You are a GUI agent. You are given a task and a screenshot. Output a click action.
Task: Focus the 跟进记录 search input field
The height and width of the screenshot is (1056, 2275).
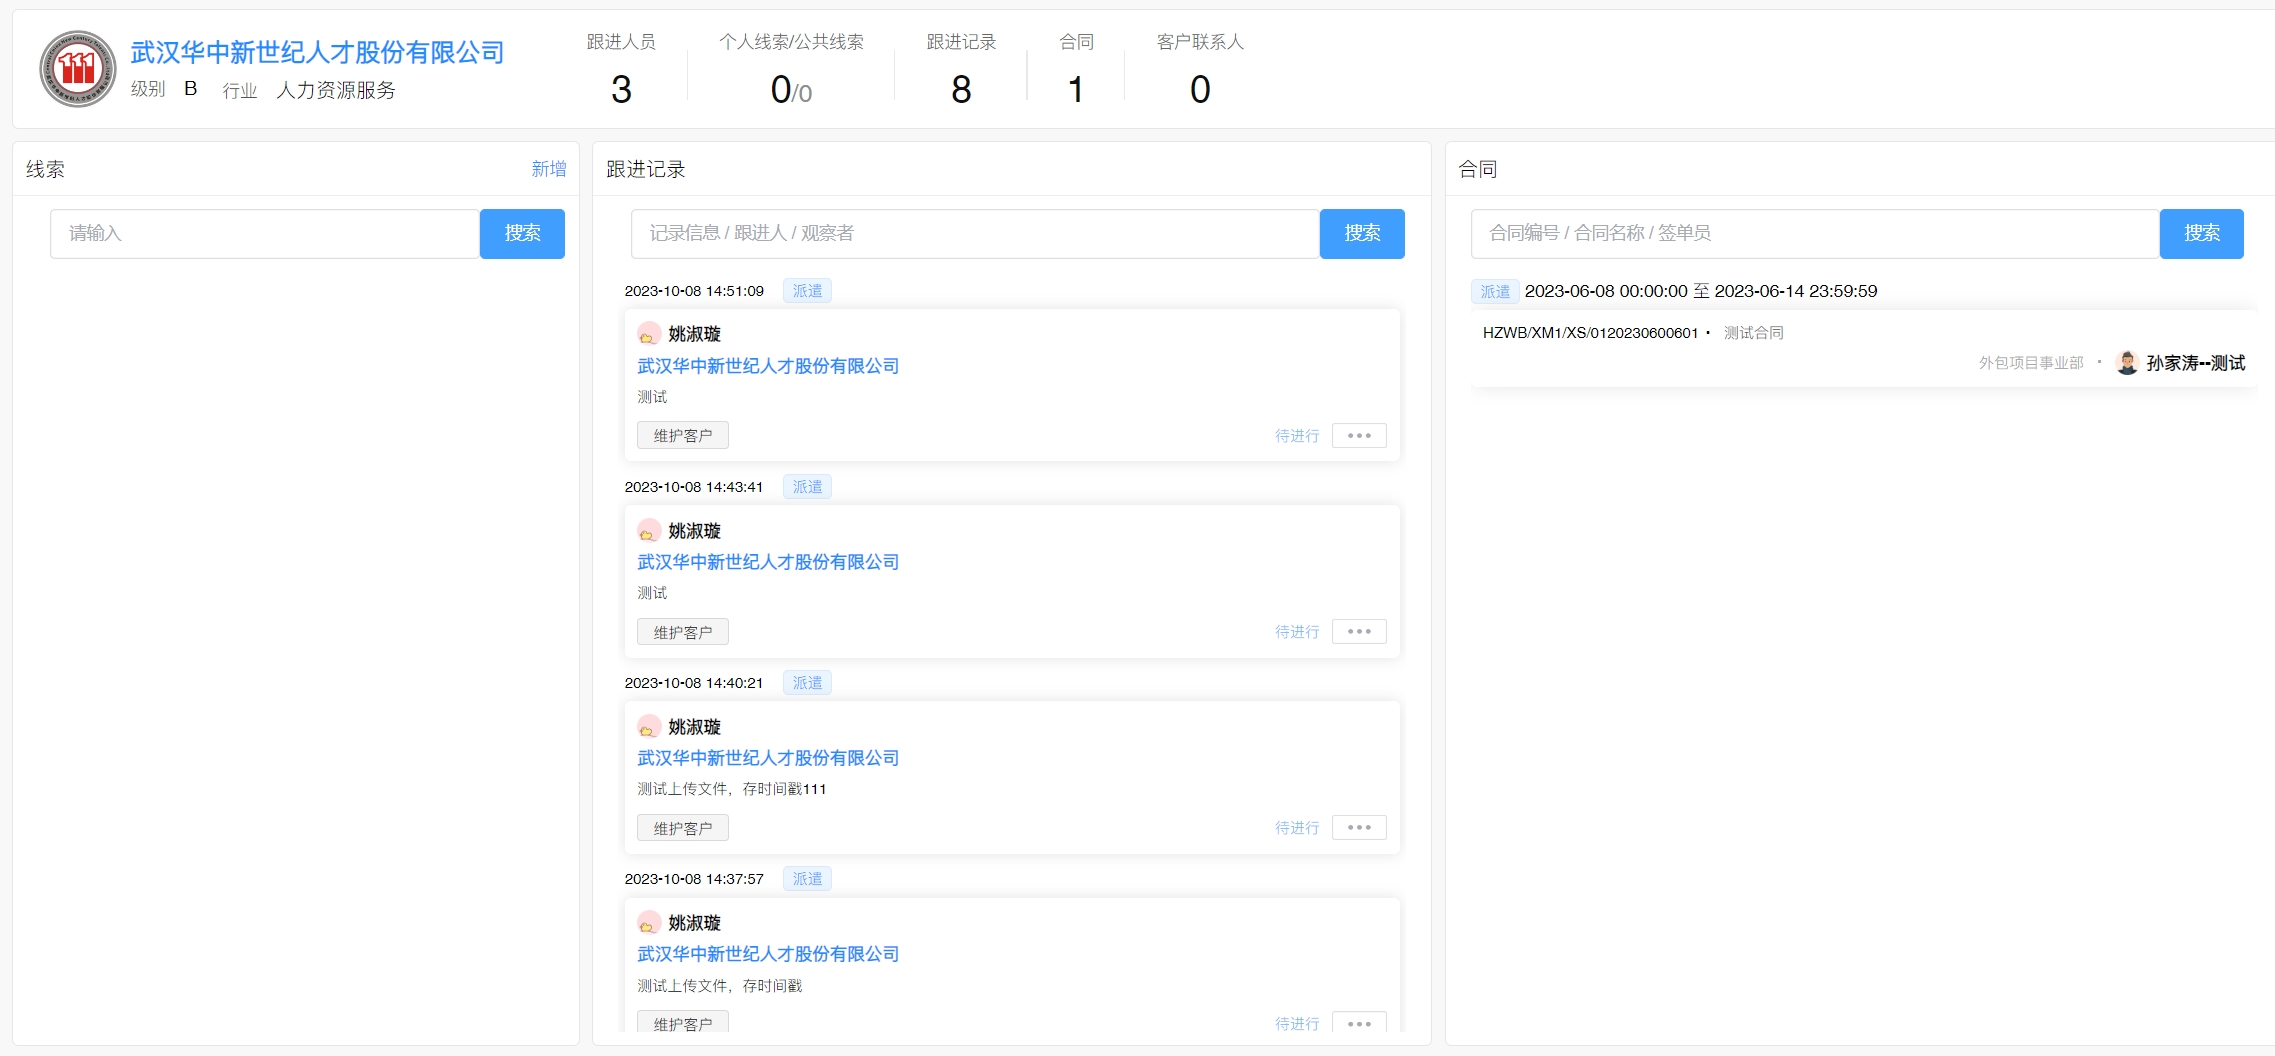click(975, 234)
